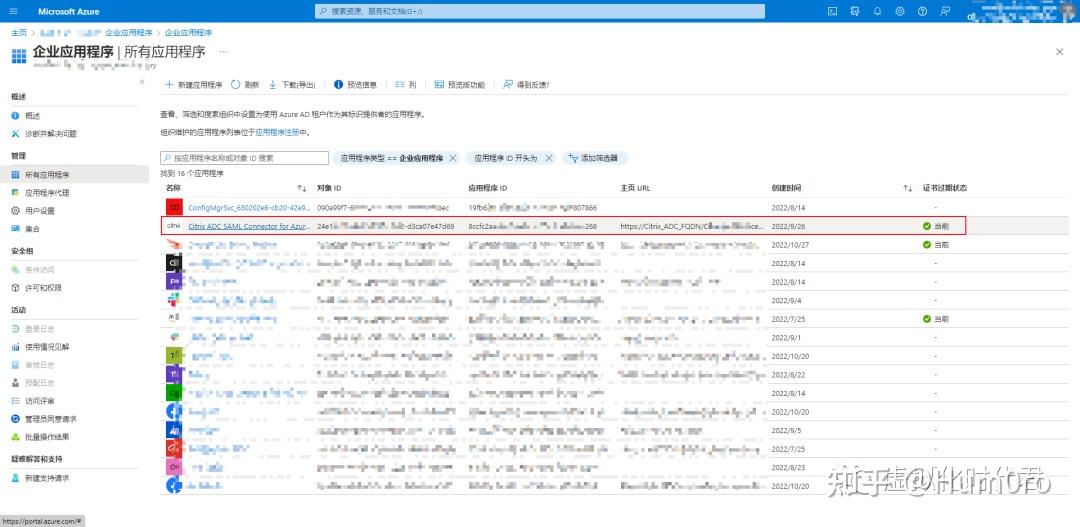Click the application name search field
Screen dimensions: 1080x527
click(245, 158)
